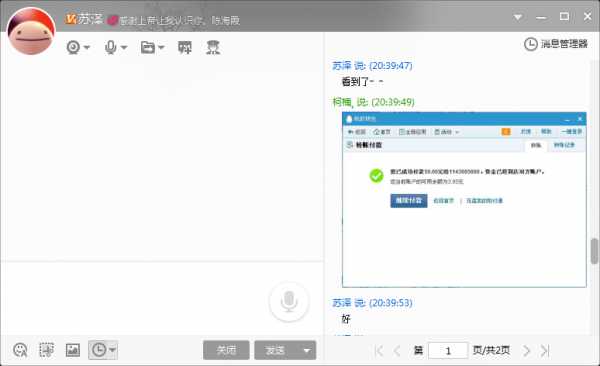
Task: Send a file via folder icon
Action: 148,47
